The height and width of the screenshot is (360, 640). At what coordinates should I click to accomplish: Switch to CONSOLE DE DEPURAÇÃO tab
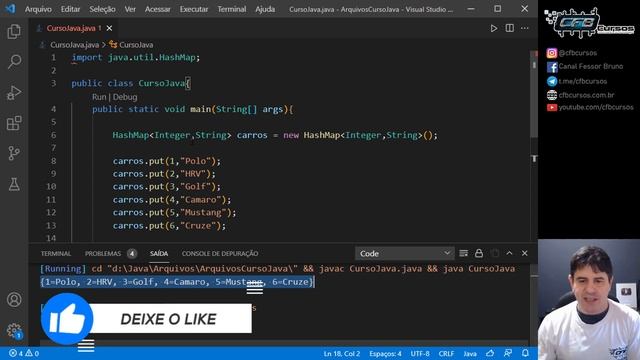[220, 253]
